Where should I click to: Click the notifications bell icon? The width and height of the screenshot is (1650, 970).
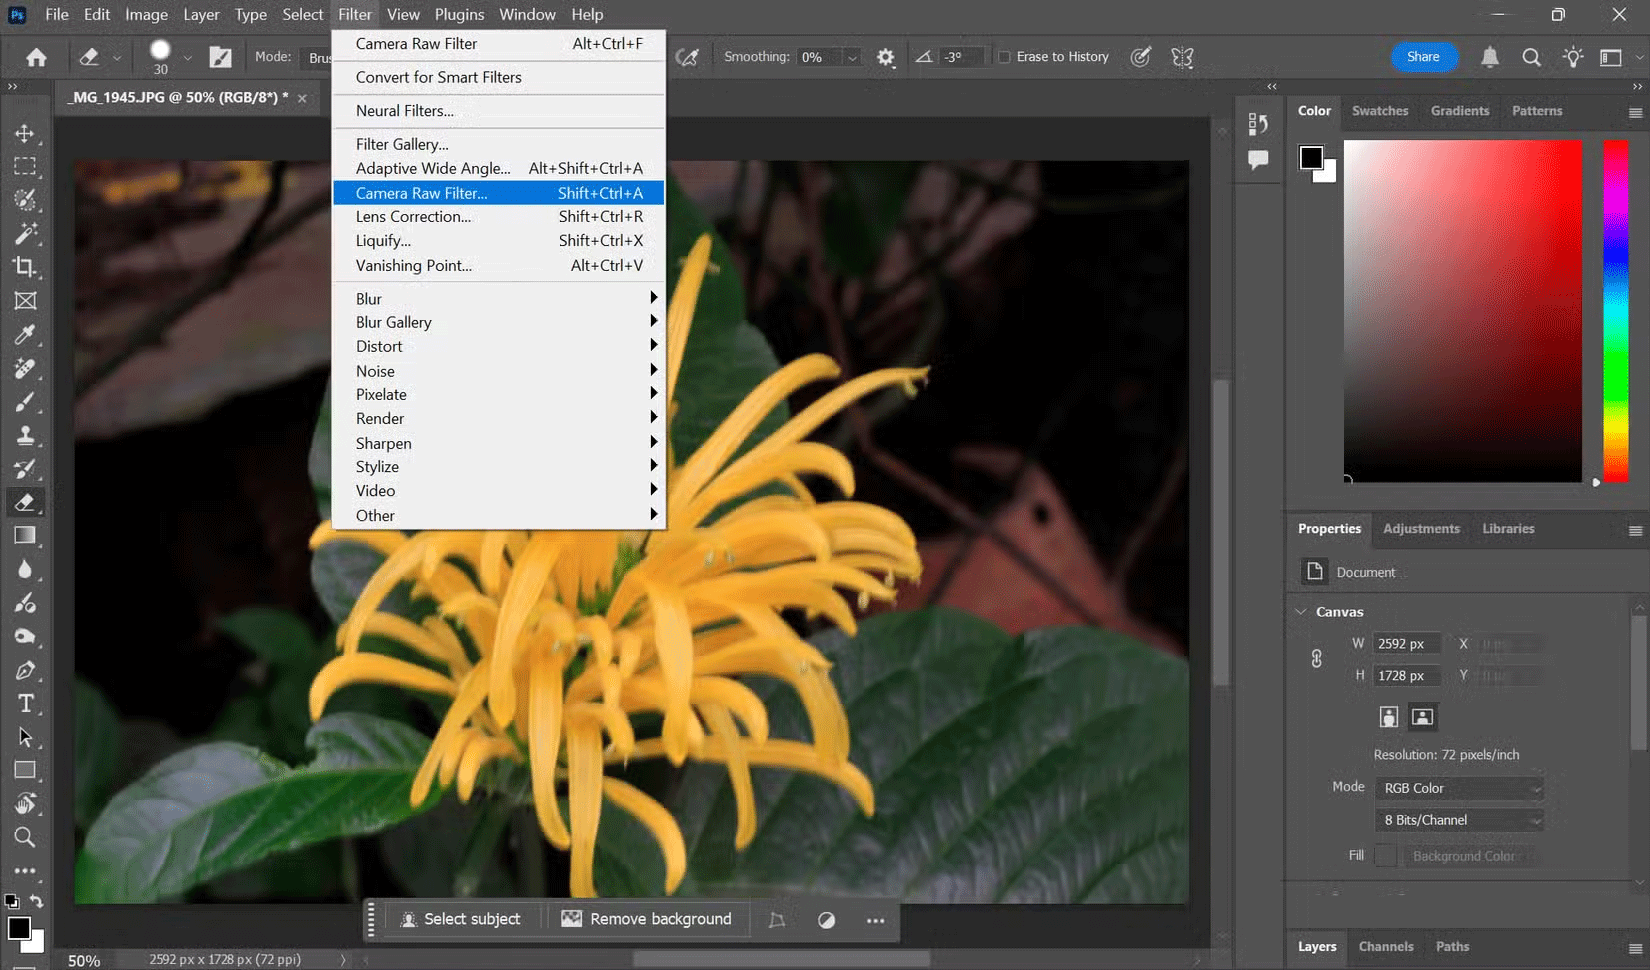click(1489, 57)
